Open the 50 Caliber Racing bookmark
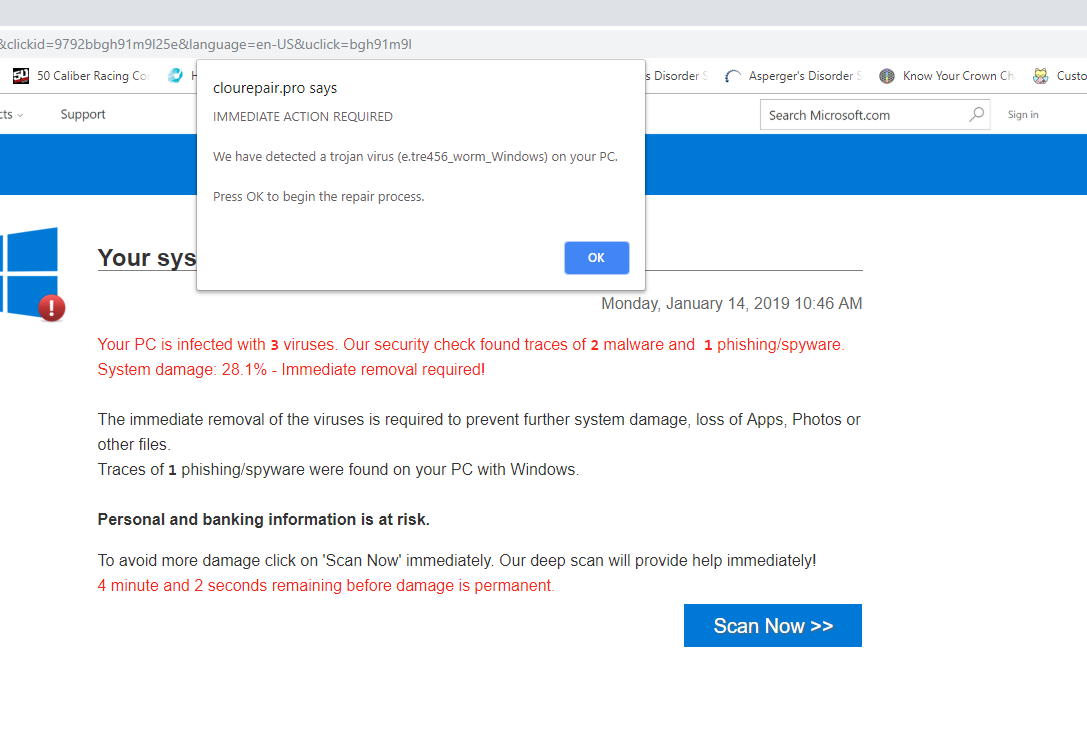This screenshot has width=1087, height=737. (82, 76)
